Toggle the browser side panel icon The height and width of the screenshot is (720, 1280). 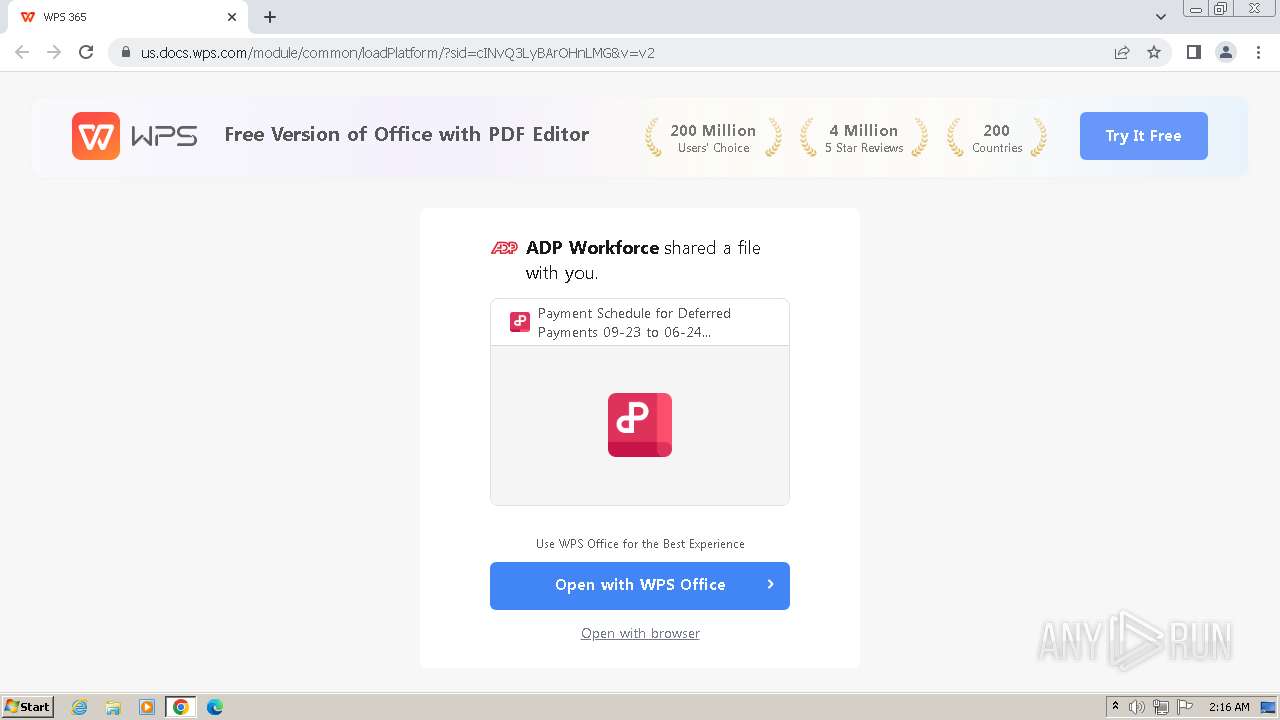point(1193,52)
